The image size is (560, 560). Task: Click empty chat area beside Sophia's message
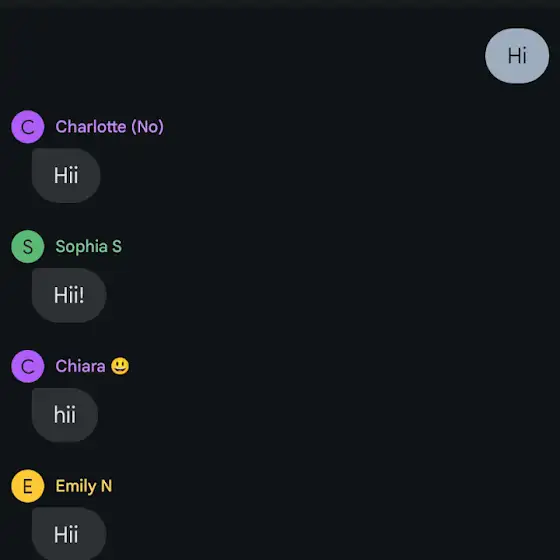(321, 295)
